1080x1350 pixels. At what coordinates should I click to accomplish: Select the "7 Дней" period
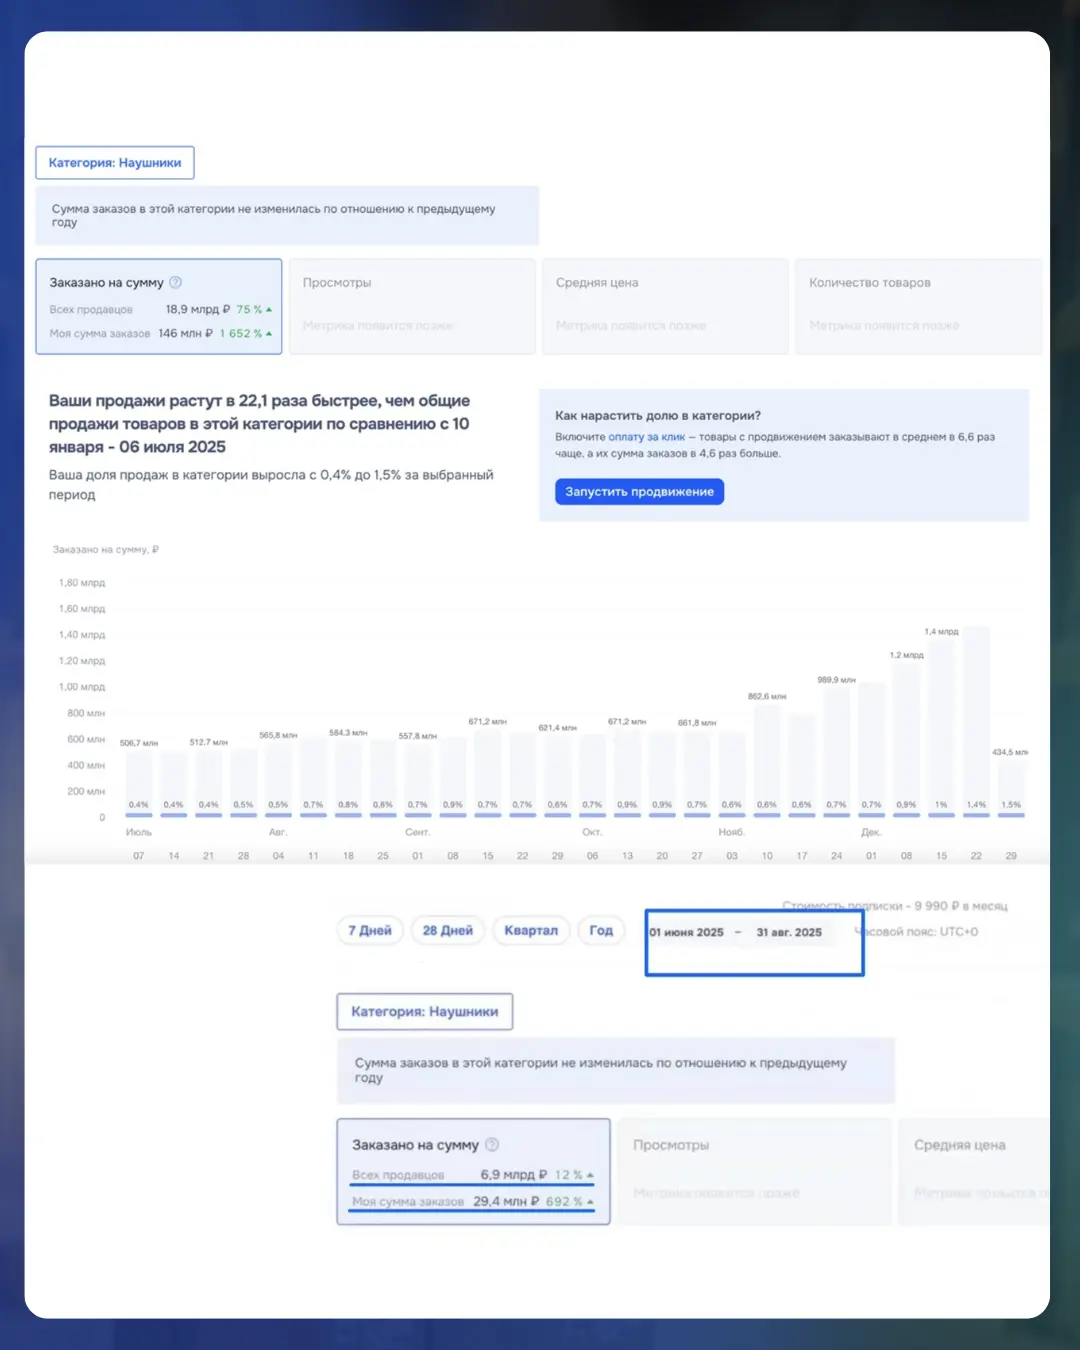pos(369,931)
